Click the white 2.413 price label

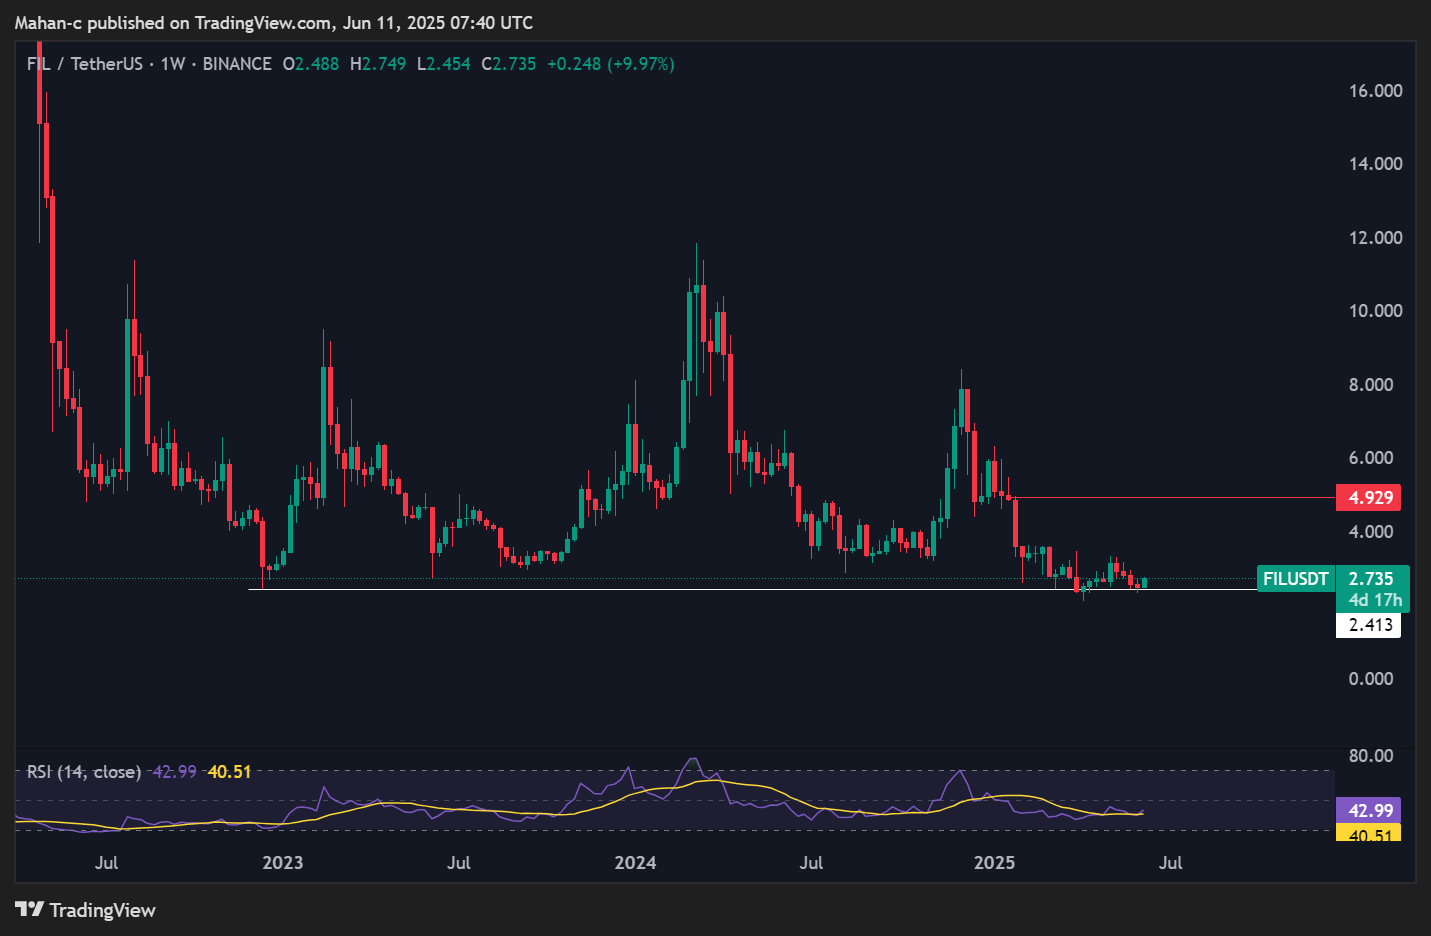coord(1369,625)
